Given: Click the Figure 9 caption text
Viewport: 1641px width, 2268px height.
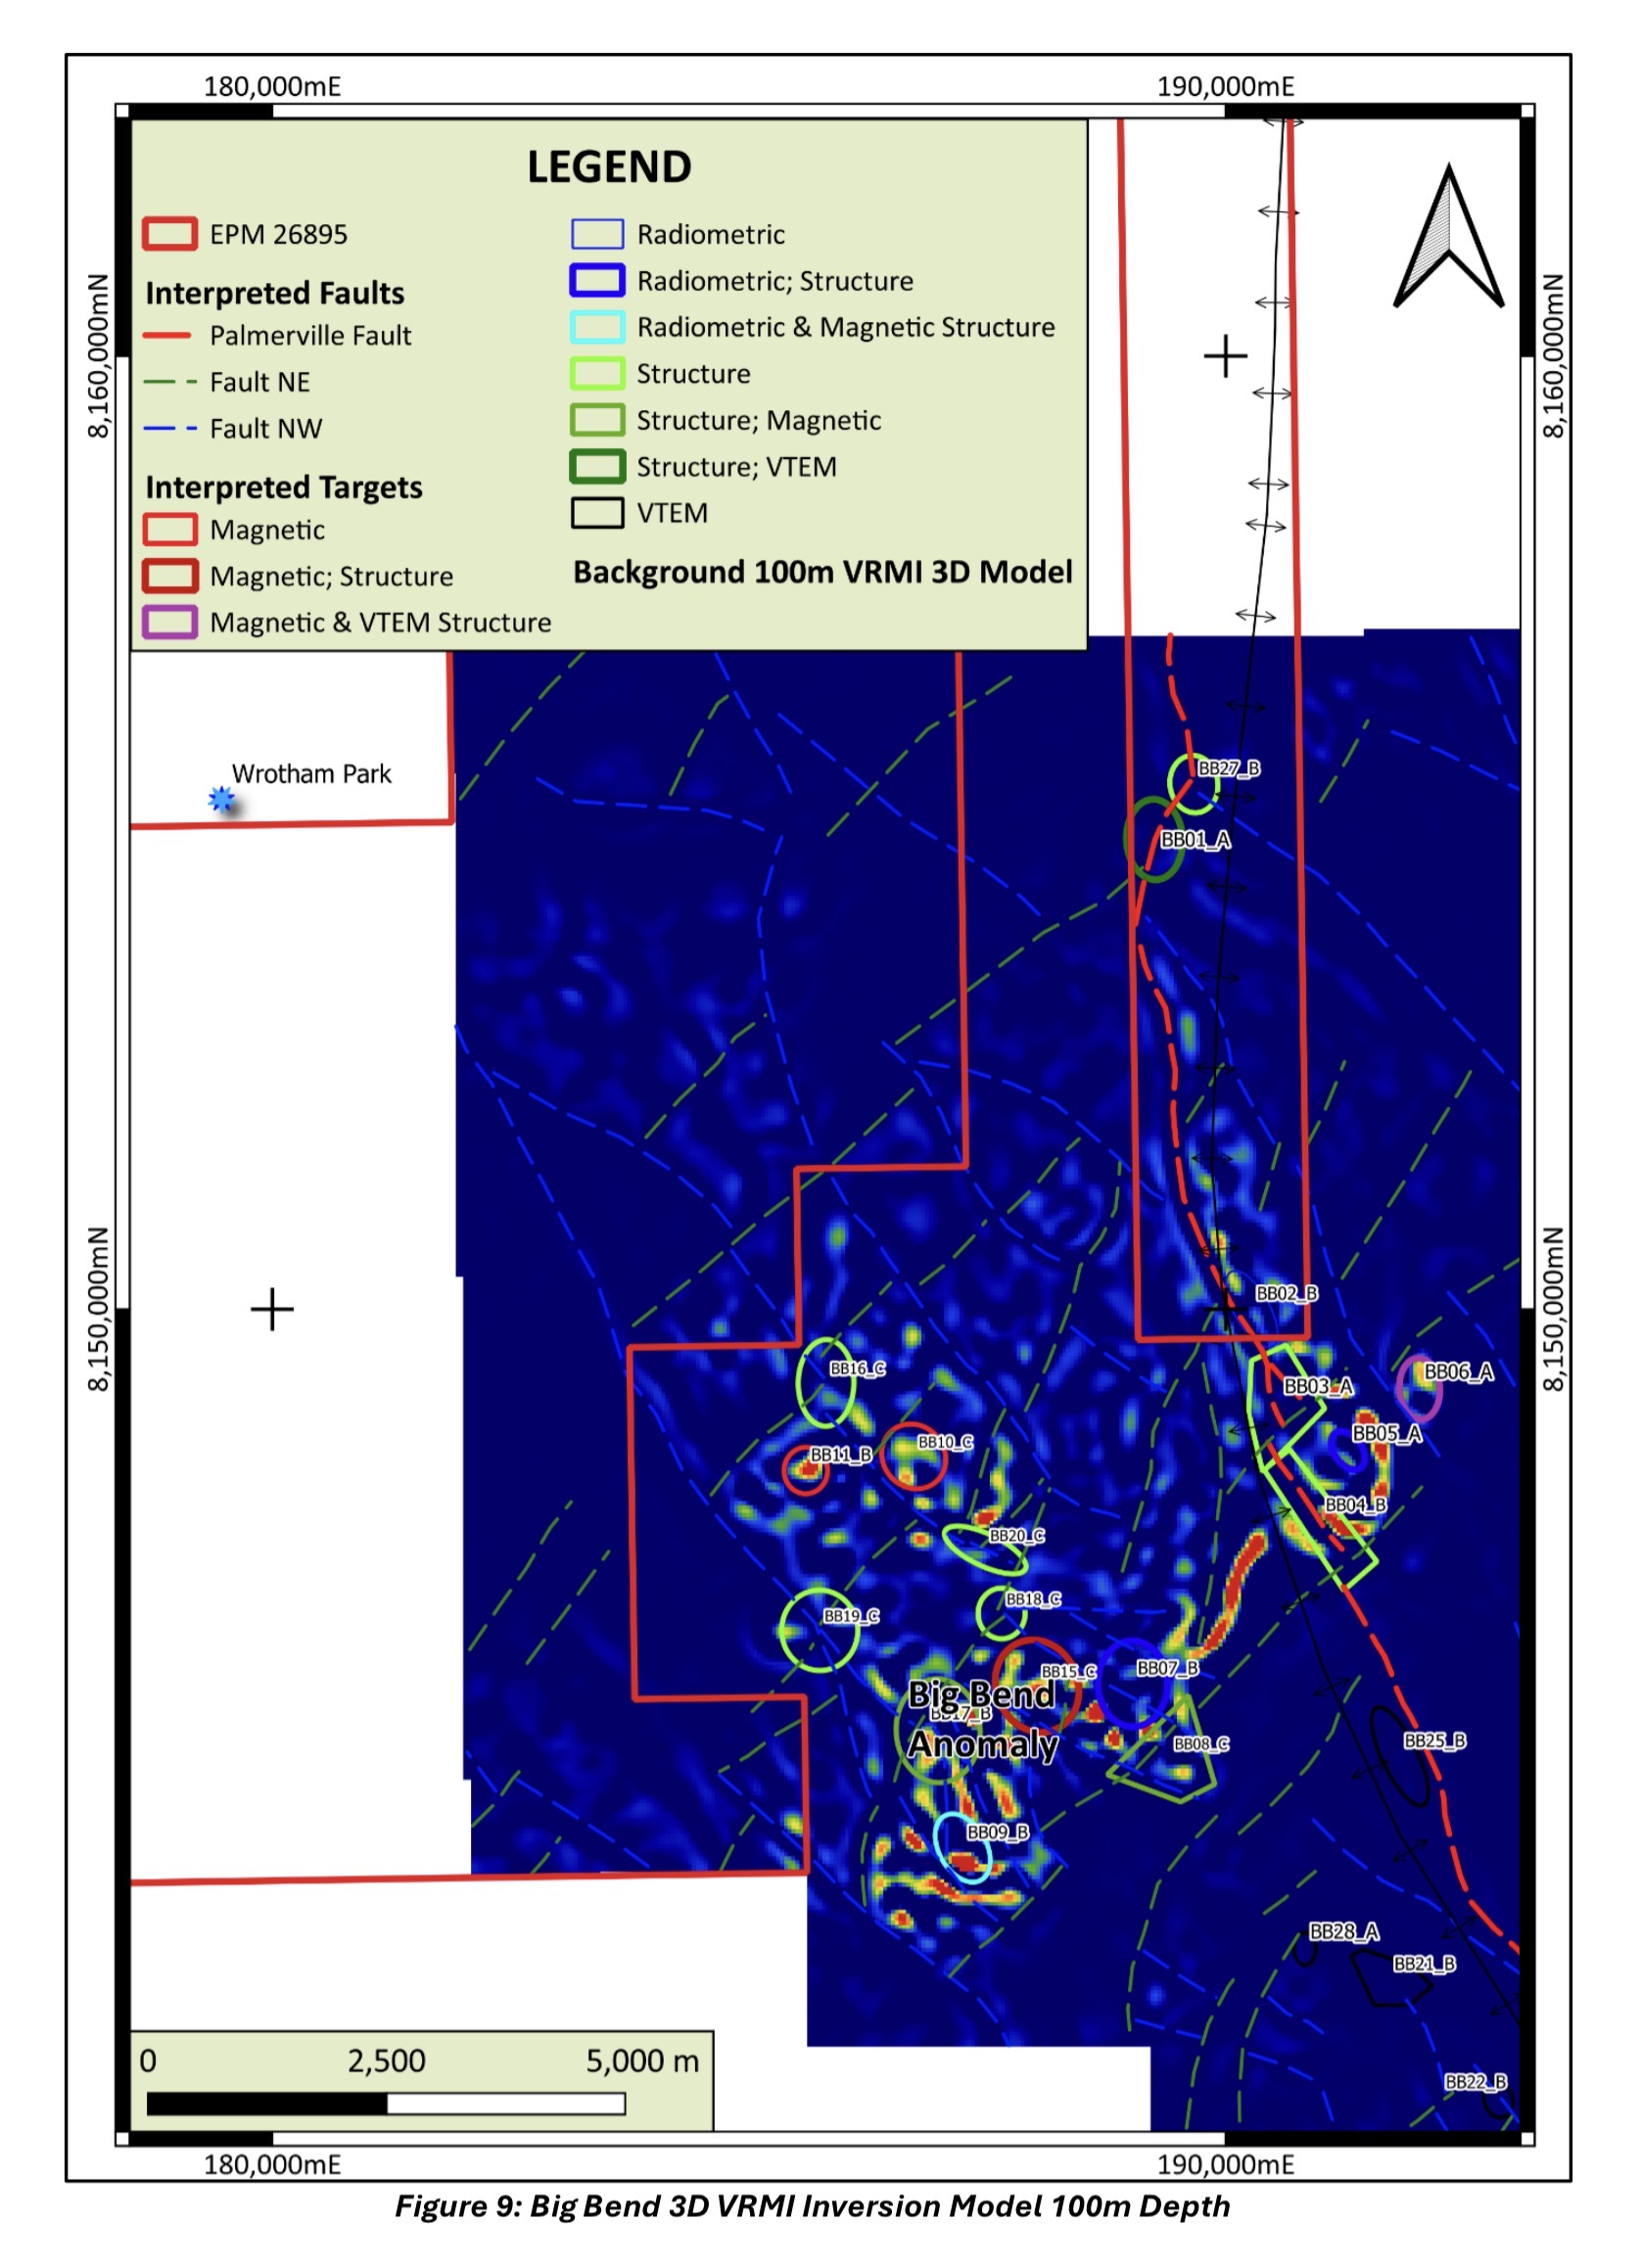Looking at the screenshot, I should click(x=812, y=2206).
